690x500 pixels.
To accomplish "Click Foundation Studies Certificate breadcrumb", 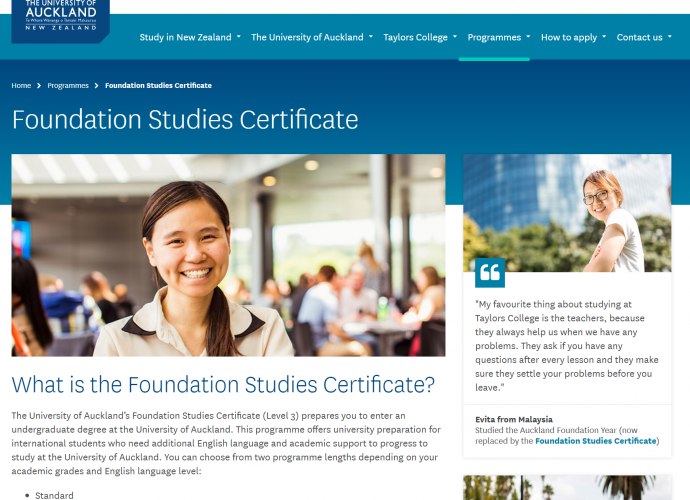I will [x=158, y=85].
